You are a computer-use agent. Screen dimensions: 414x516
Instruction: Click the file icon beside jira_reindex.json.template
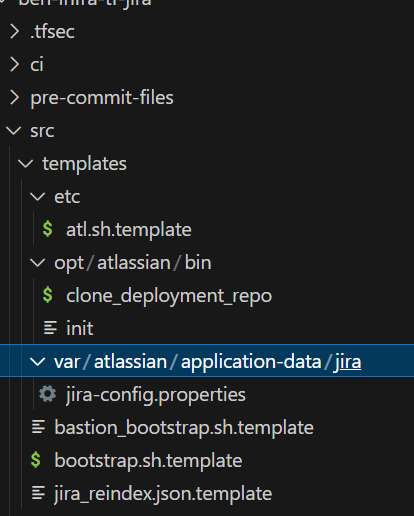tap(38, 493)
